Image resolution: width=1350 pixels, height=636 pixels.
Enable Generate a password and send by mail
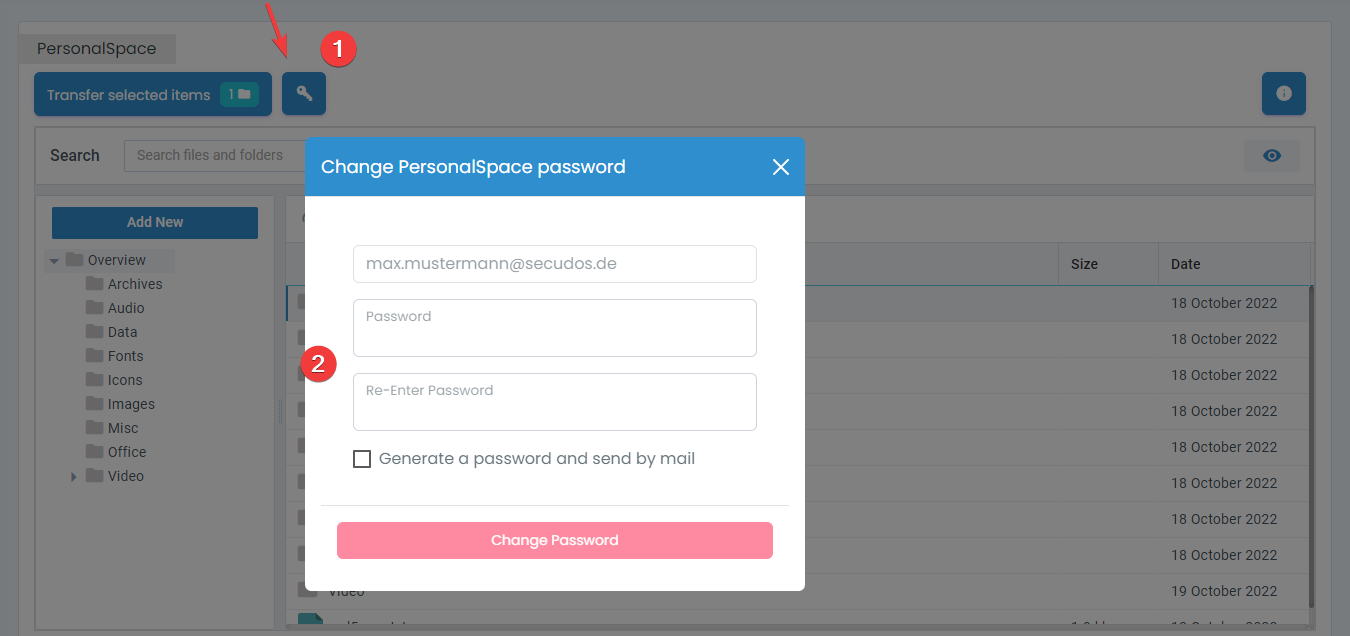(x=362, y=459)
